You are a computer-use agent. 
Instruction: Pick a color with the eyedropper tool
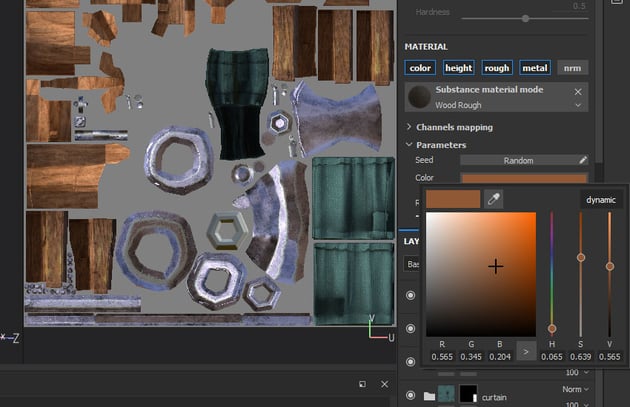coord(493,199)
